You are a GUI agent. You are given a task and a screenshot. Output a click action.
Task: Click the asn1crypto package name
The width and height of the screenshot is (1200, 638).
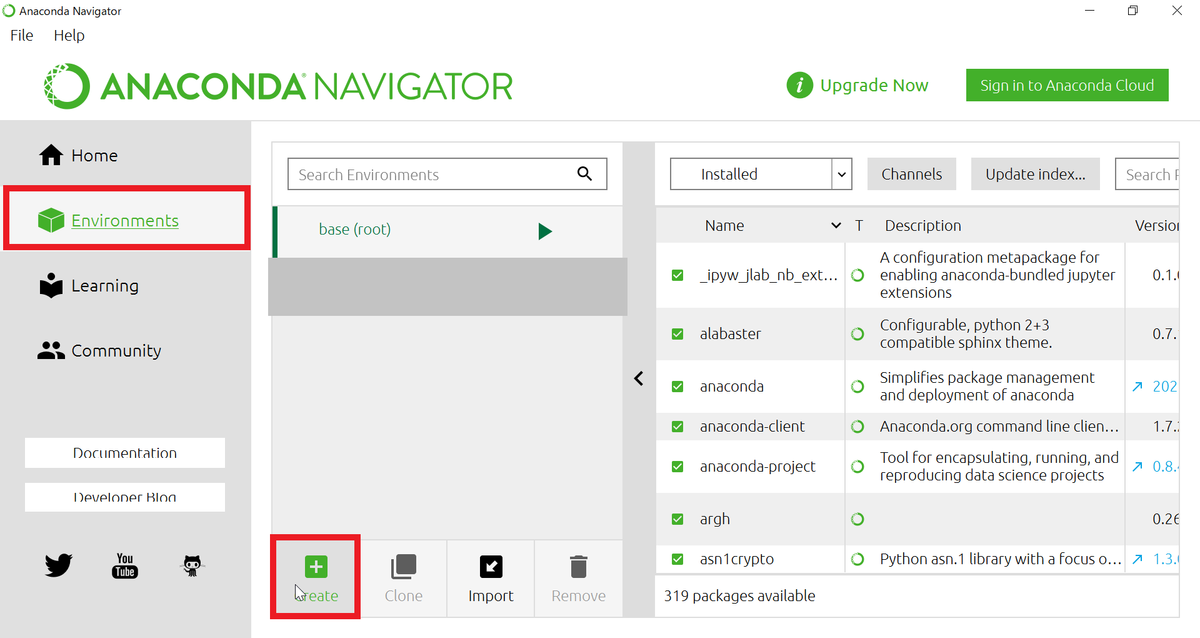coord(737,559)
